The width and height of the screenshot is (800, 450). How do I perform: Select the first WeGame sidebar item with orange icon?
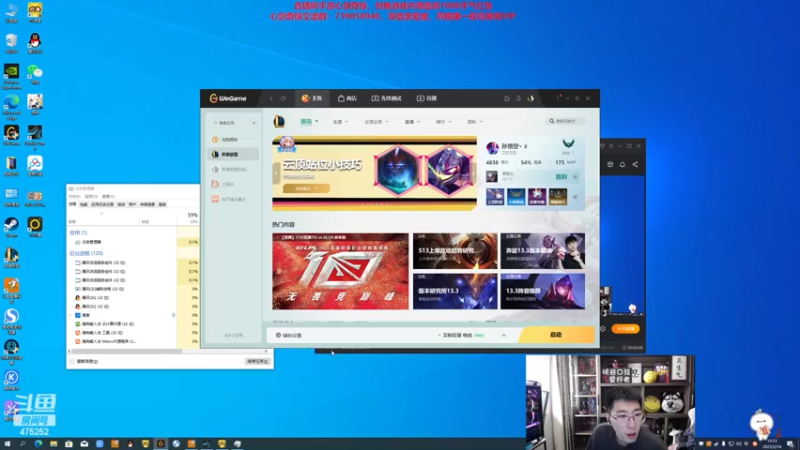(233, 139)
